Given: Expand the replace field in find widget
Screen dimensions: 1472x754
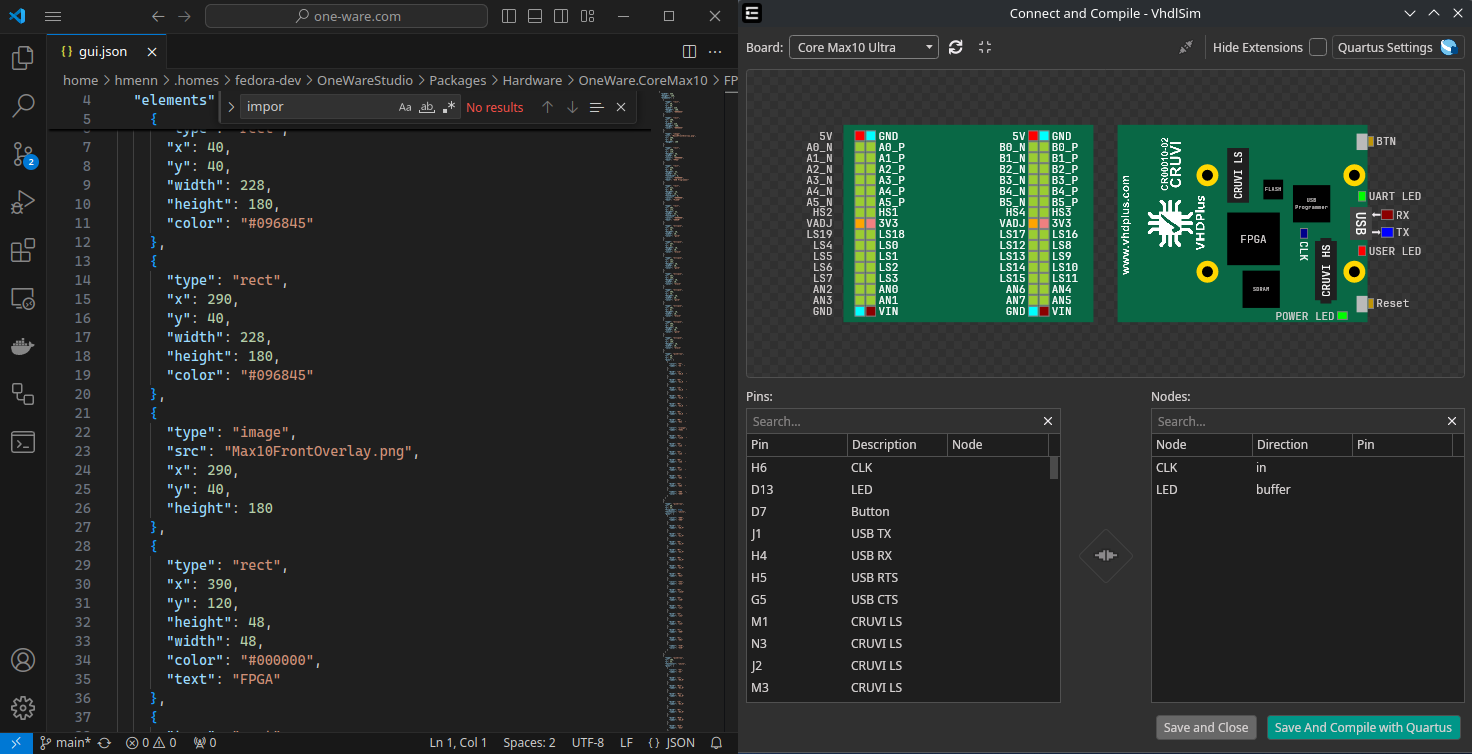Looking at the screenshot, I should [232, 108].
